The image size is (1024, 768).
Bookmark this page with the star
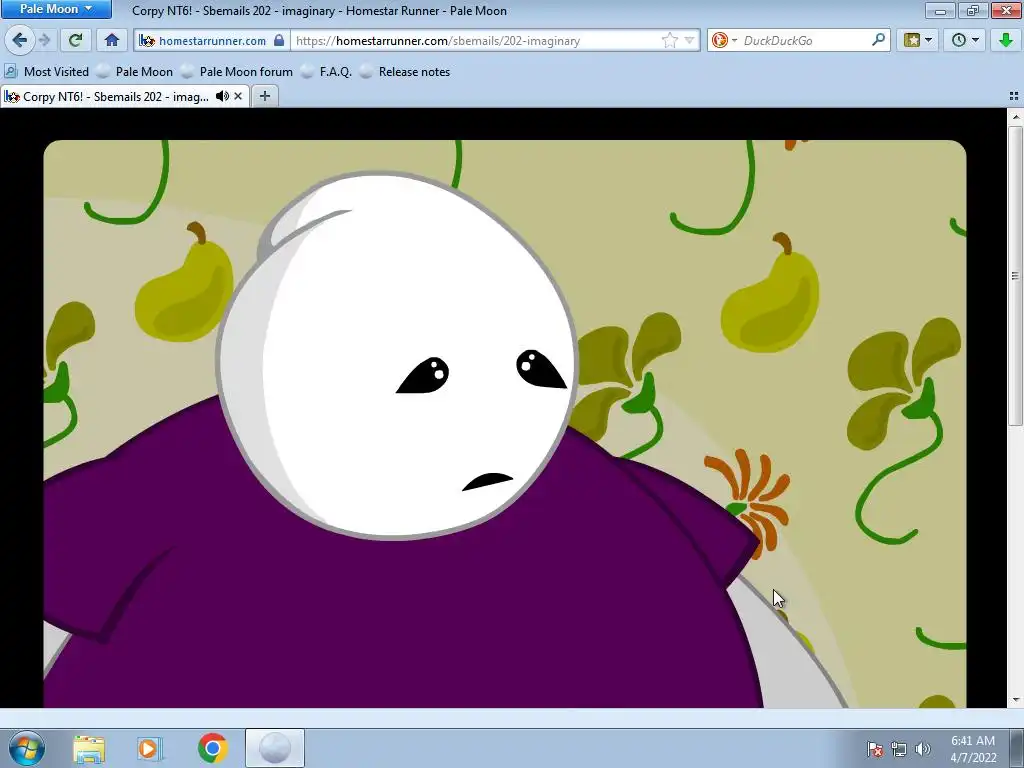point(669,40)
